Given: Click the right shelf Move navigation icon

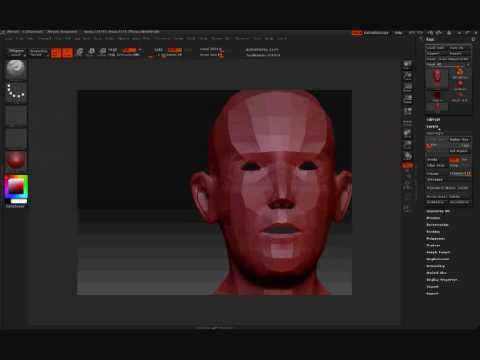Looking at the screenshot, I should [x=407, y=134].
